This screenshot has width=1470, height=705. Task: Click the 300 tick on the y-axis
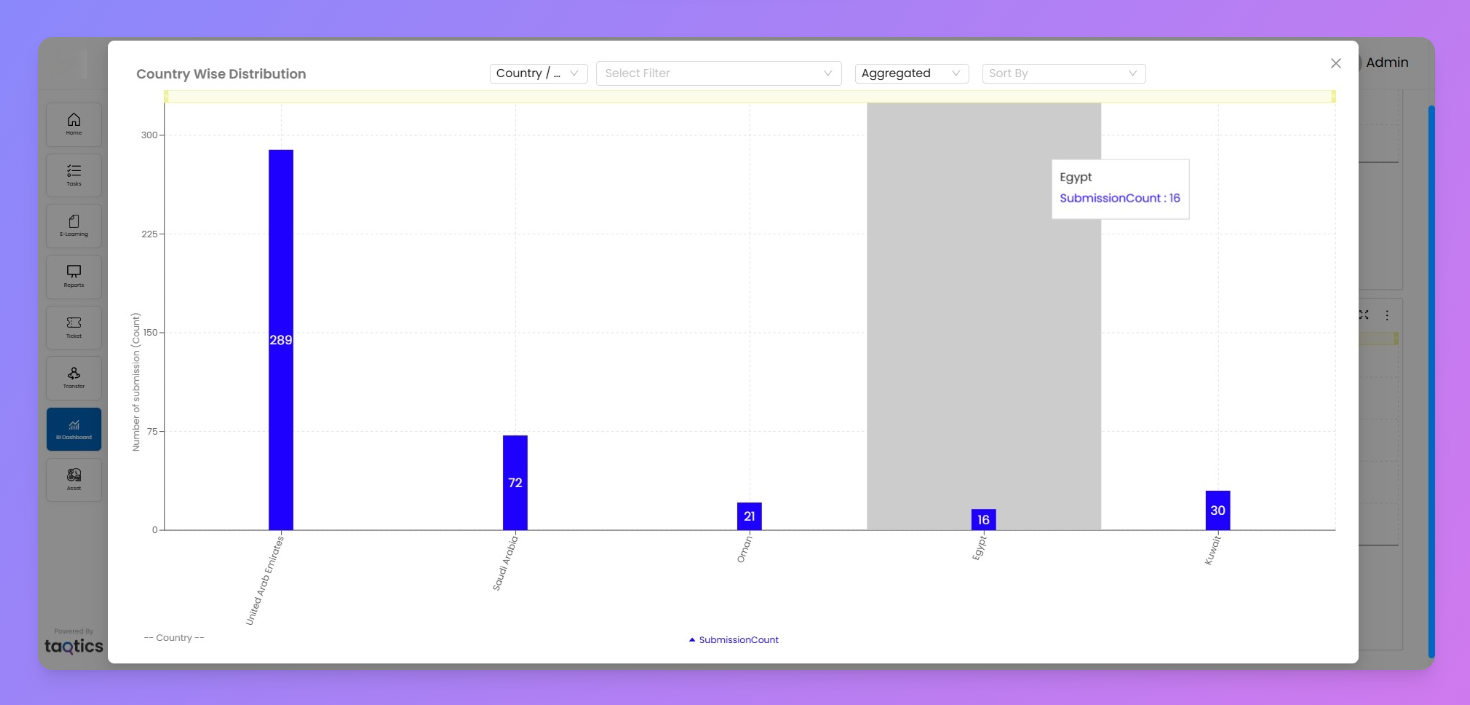148,135
